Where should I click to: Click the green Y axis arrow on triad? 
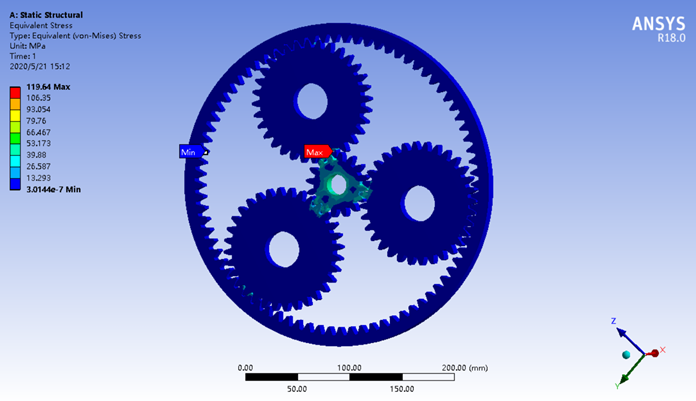coord(623,377)
